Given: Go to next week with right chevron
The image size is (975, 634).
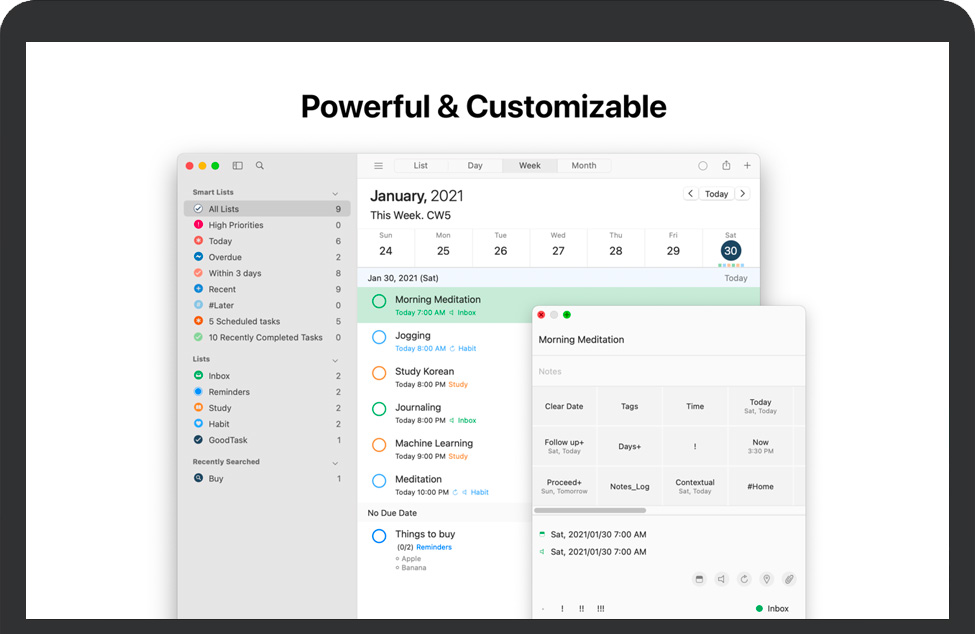Looking at the screenshot, I should point(742,193).
